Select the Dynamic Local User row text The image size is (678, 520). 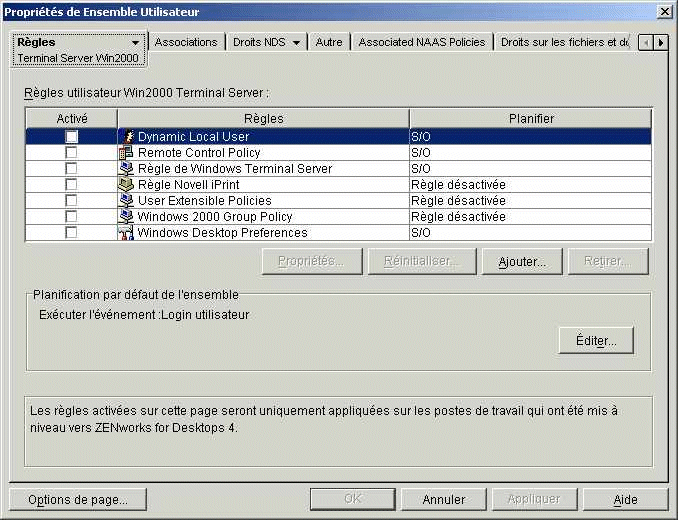[193, 137]
